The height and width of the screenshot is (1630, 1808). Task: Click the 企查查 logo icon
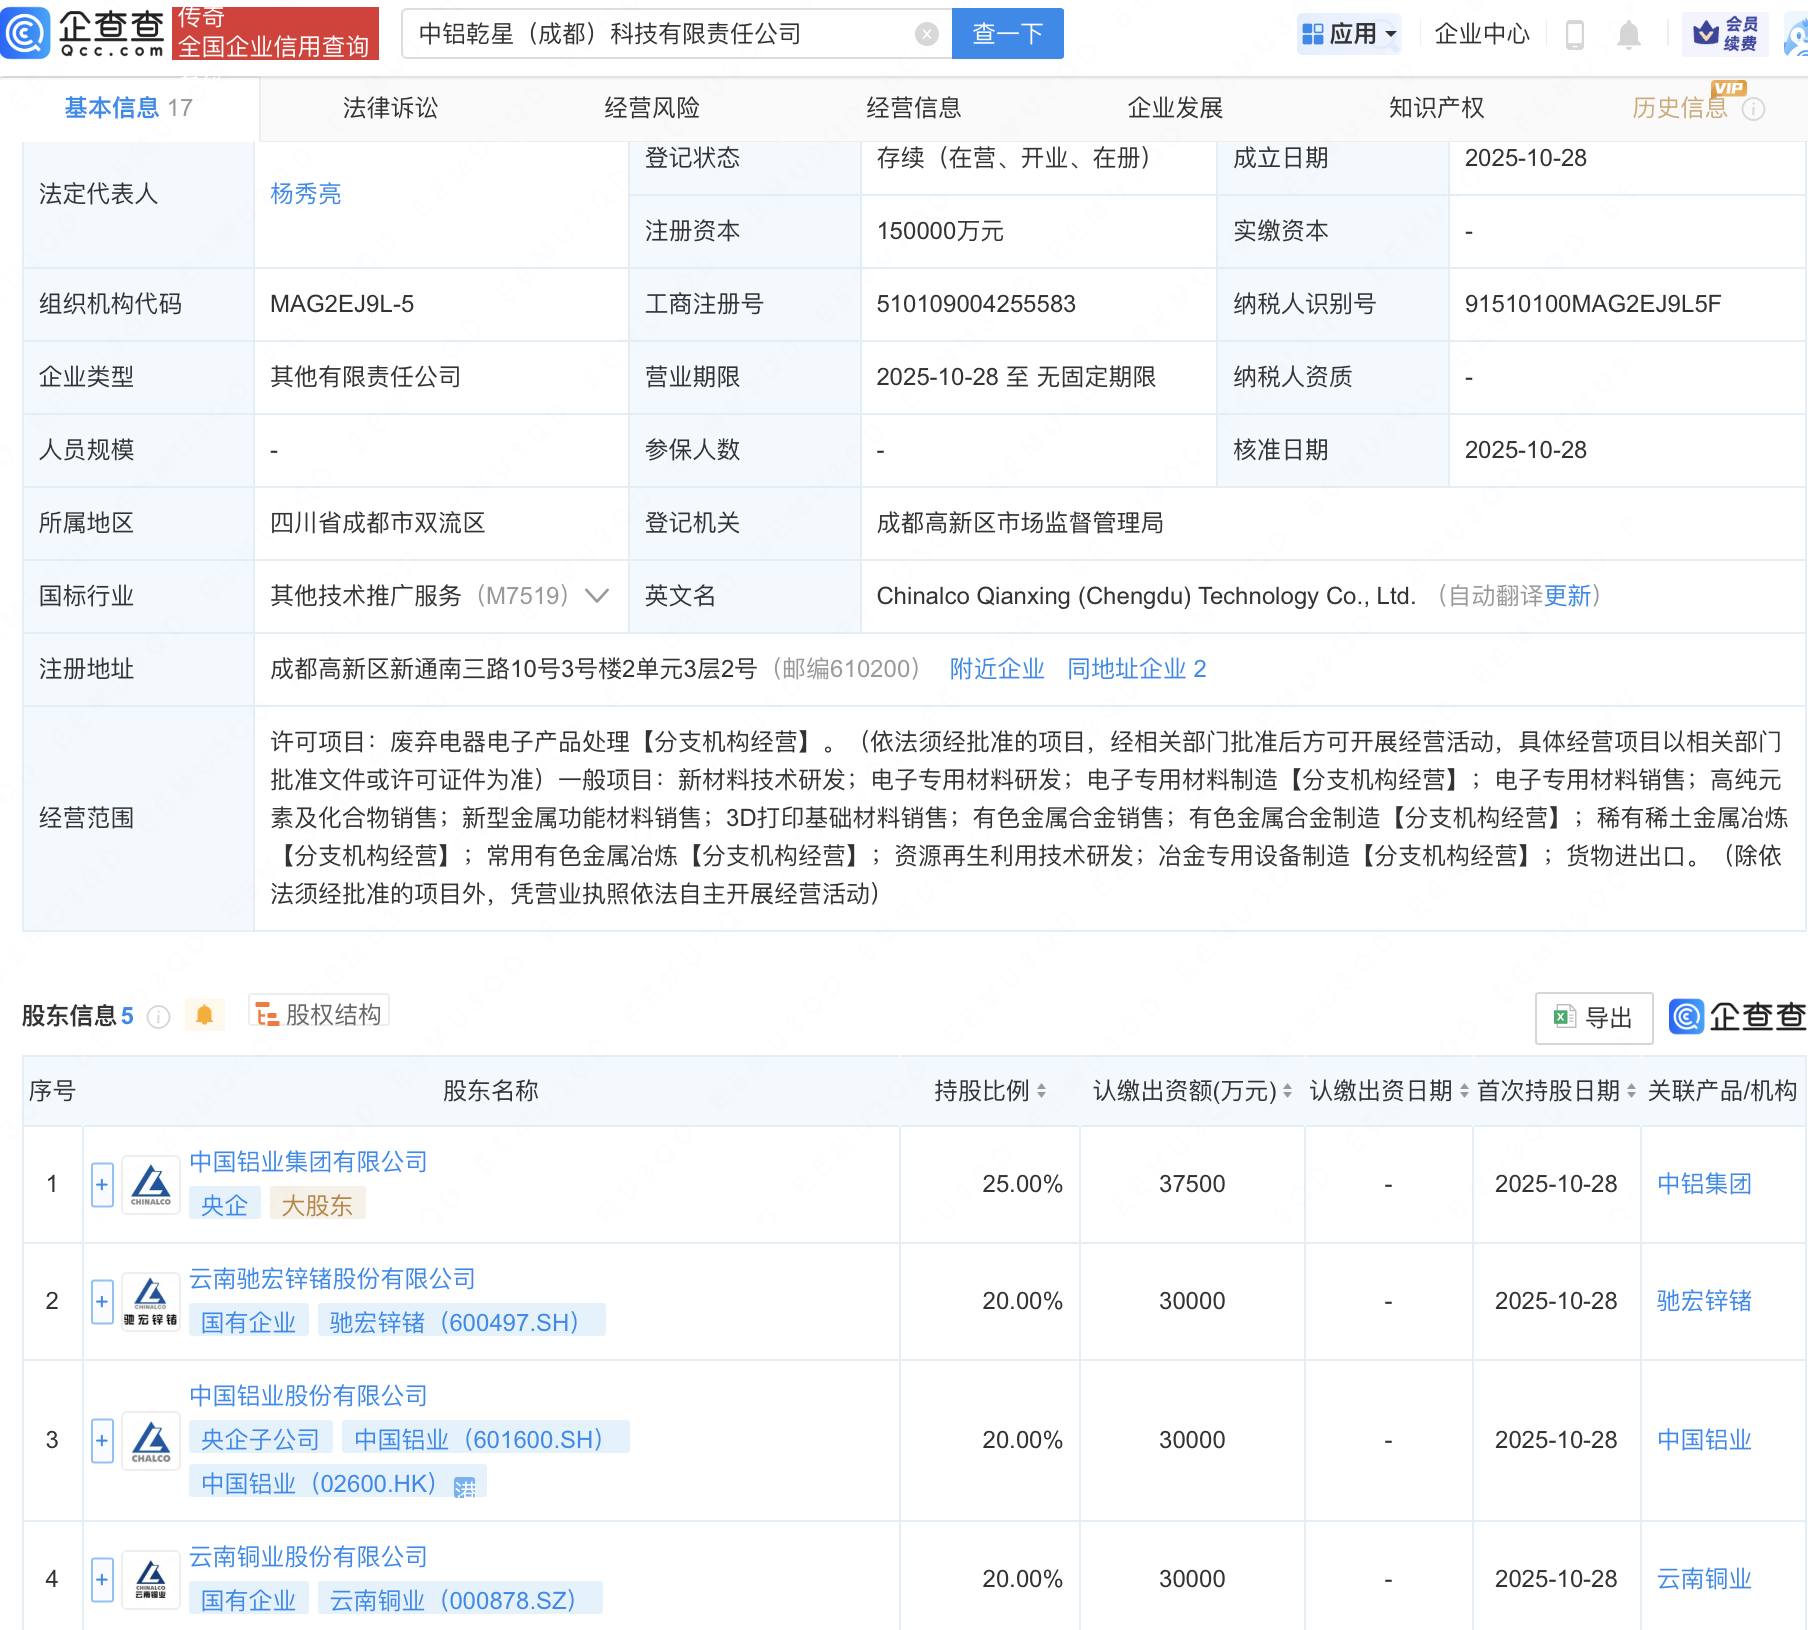[x=26, y=33]
